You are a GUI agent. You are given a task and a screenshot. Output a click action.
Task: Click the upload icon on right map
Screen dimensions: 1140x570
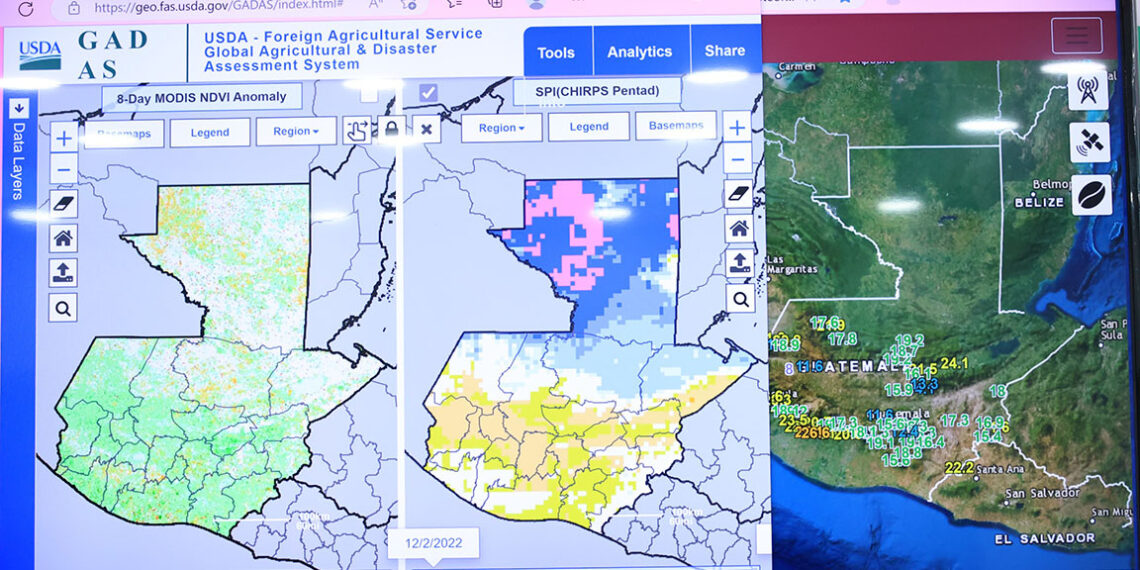coord(739,262)
